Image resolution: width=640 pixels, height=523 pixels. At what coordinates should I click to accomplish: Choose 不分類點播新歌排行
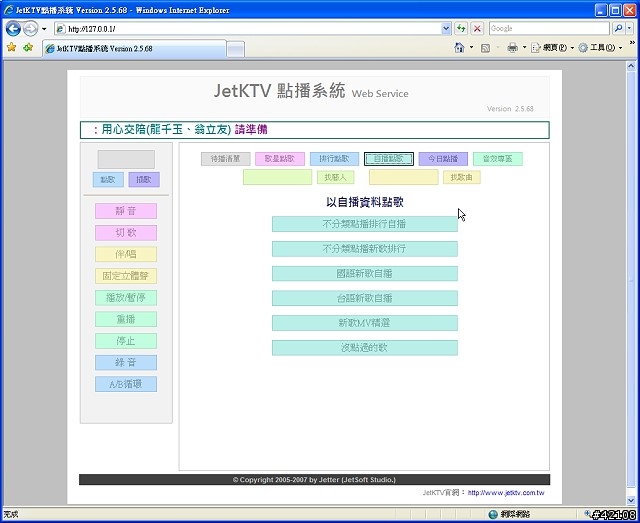[365, 249]
